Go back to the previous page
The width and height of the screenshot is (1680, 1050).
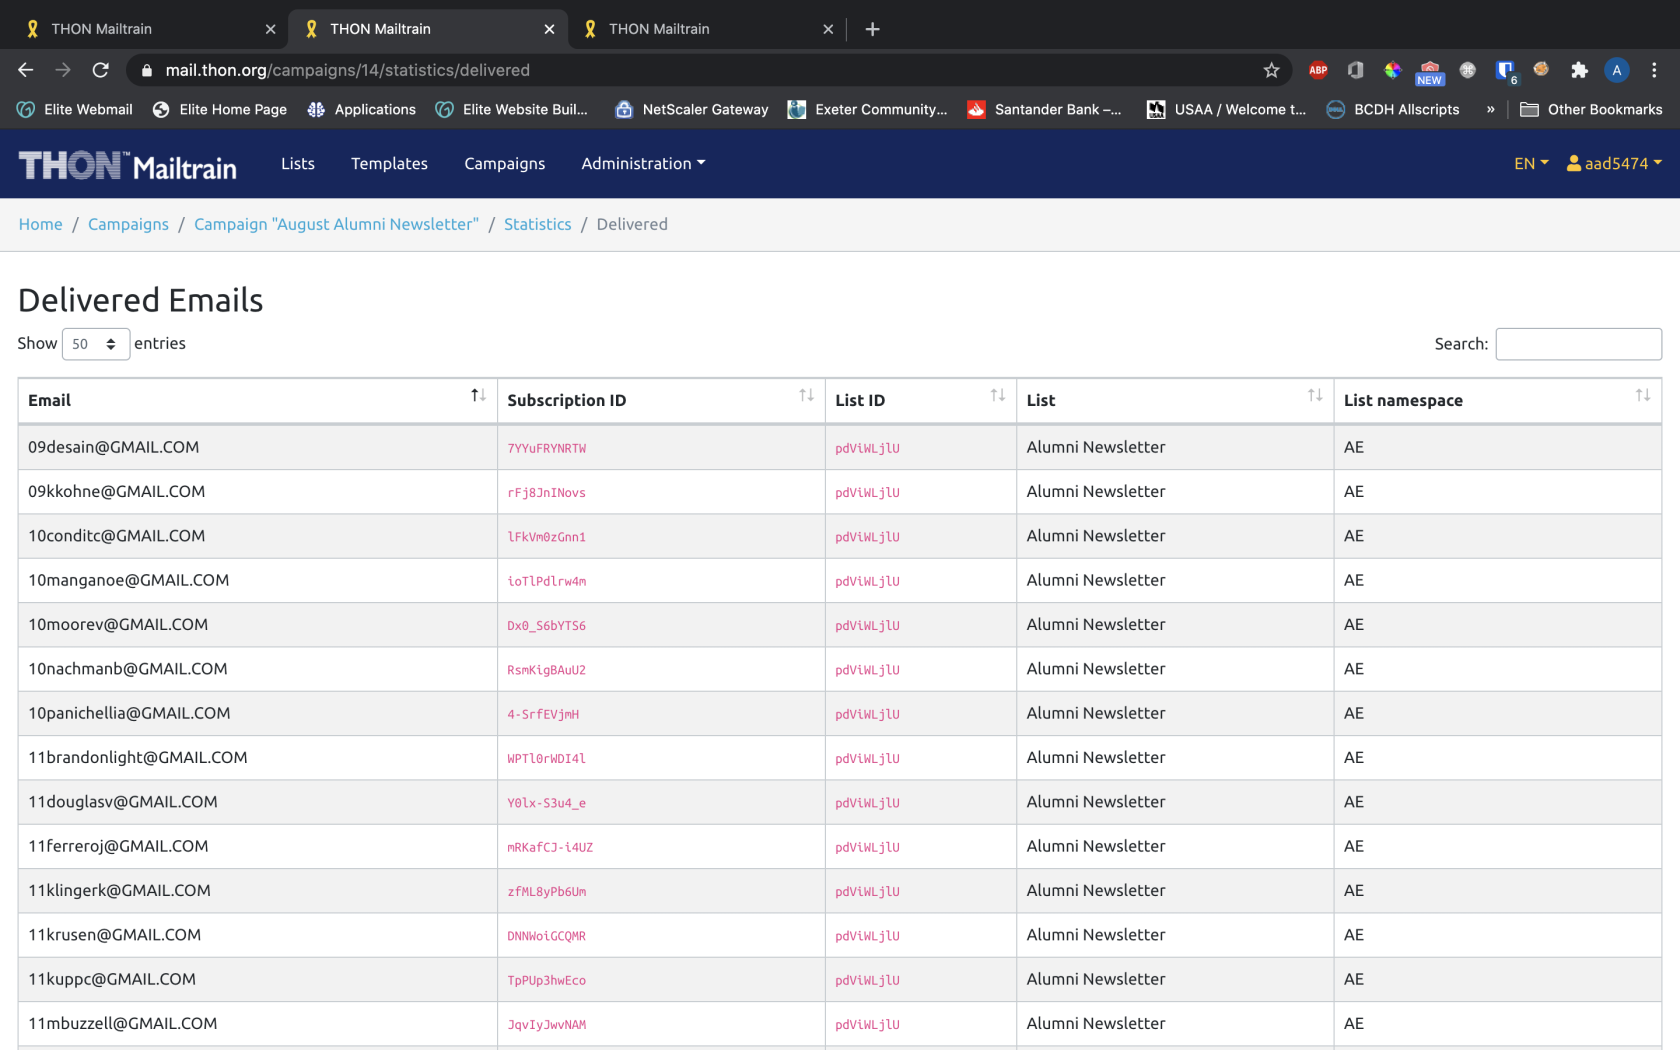(x=26, y=70)
